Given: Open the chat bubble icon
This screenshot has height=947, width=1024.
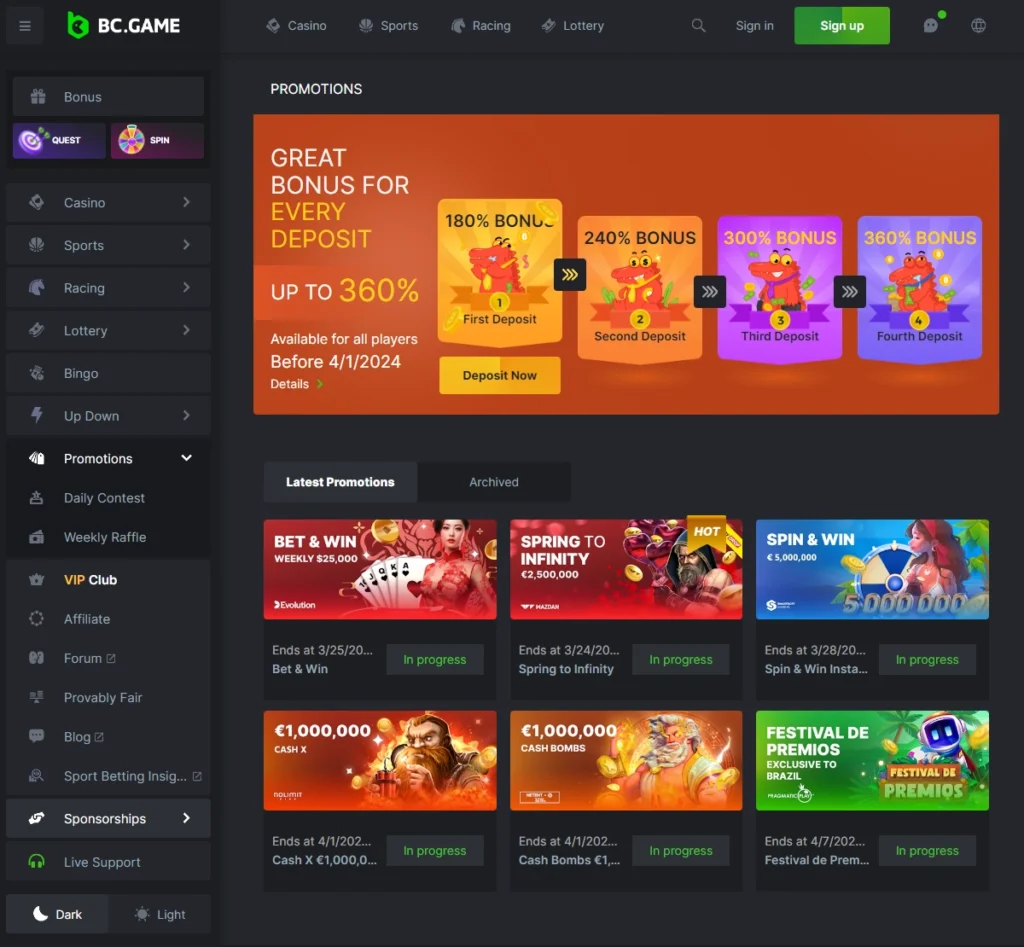Looking at the screenshot, I should click(931, 26).
